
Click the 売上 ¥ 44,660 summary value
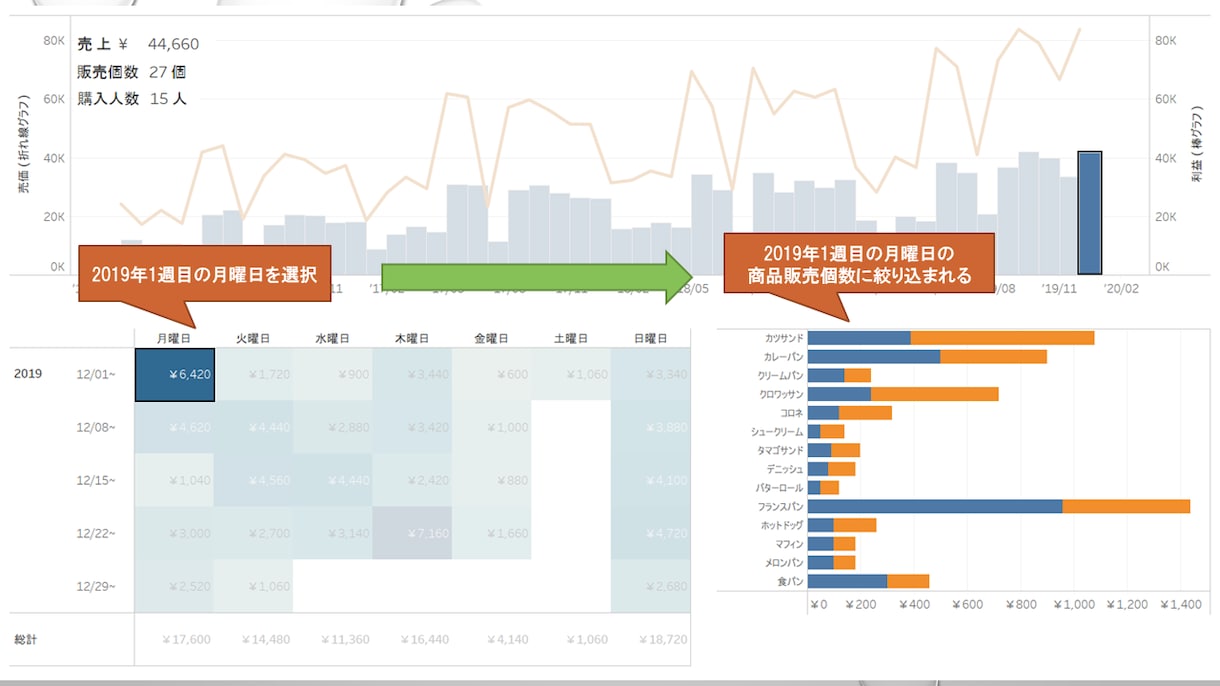click(138, 44)
